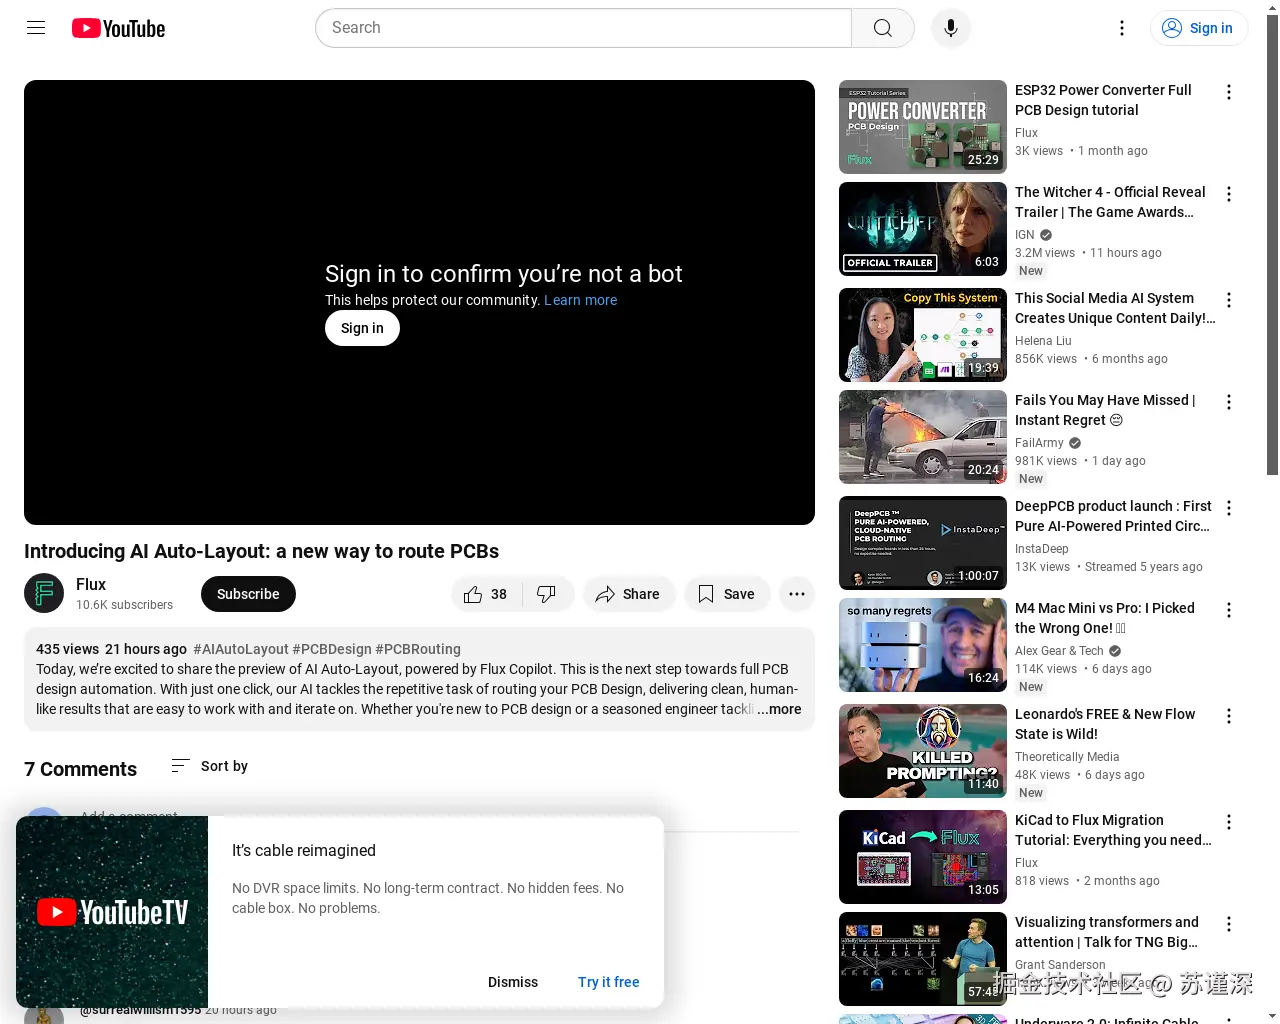This screenshot has height=1024, width=1280.
Task: Click the video title text
Action: click(x=261, y=551)
